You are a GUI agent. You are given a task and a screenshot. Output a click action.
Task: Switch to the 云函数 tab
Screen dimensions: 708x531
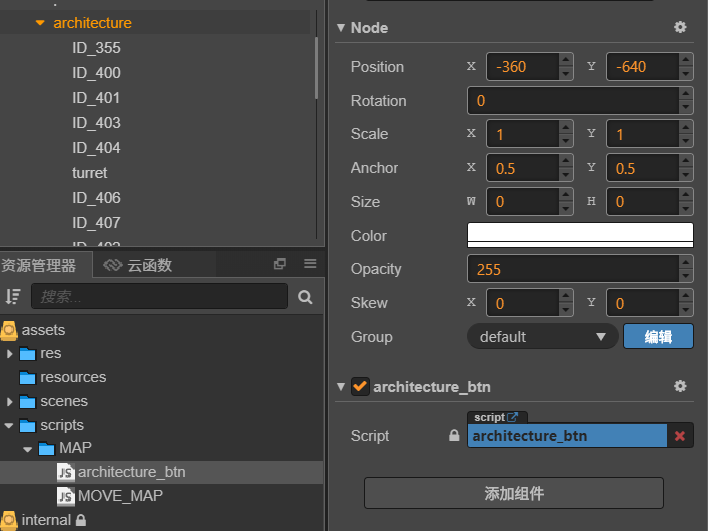point(138,265)
